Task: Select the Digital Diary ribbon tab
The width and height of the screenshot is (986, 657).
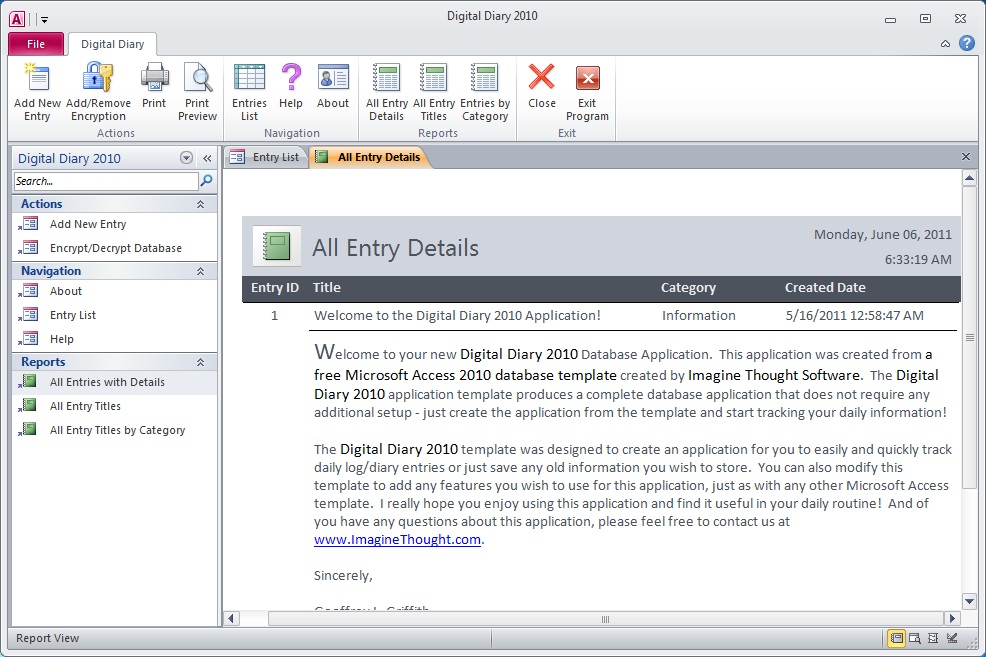Action: 113,44
